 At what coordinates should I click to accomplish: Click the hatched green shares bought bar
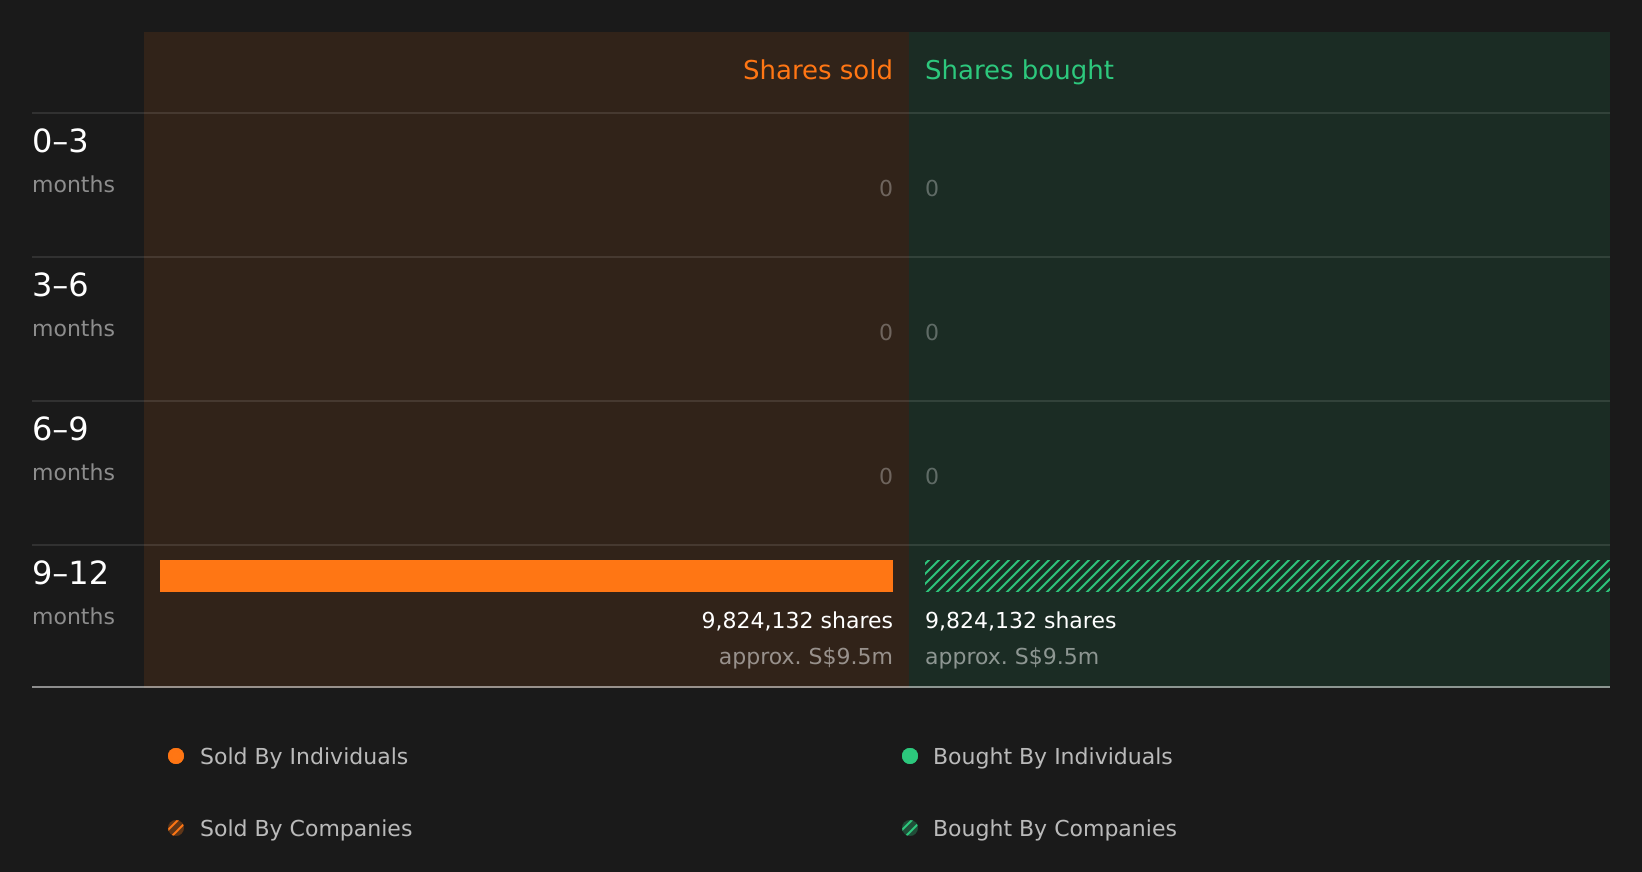(x=1267, y=576)
